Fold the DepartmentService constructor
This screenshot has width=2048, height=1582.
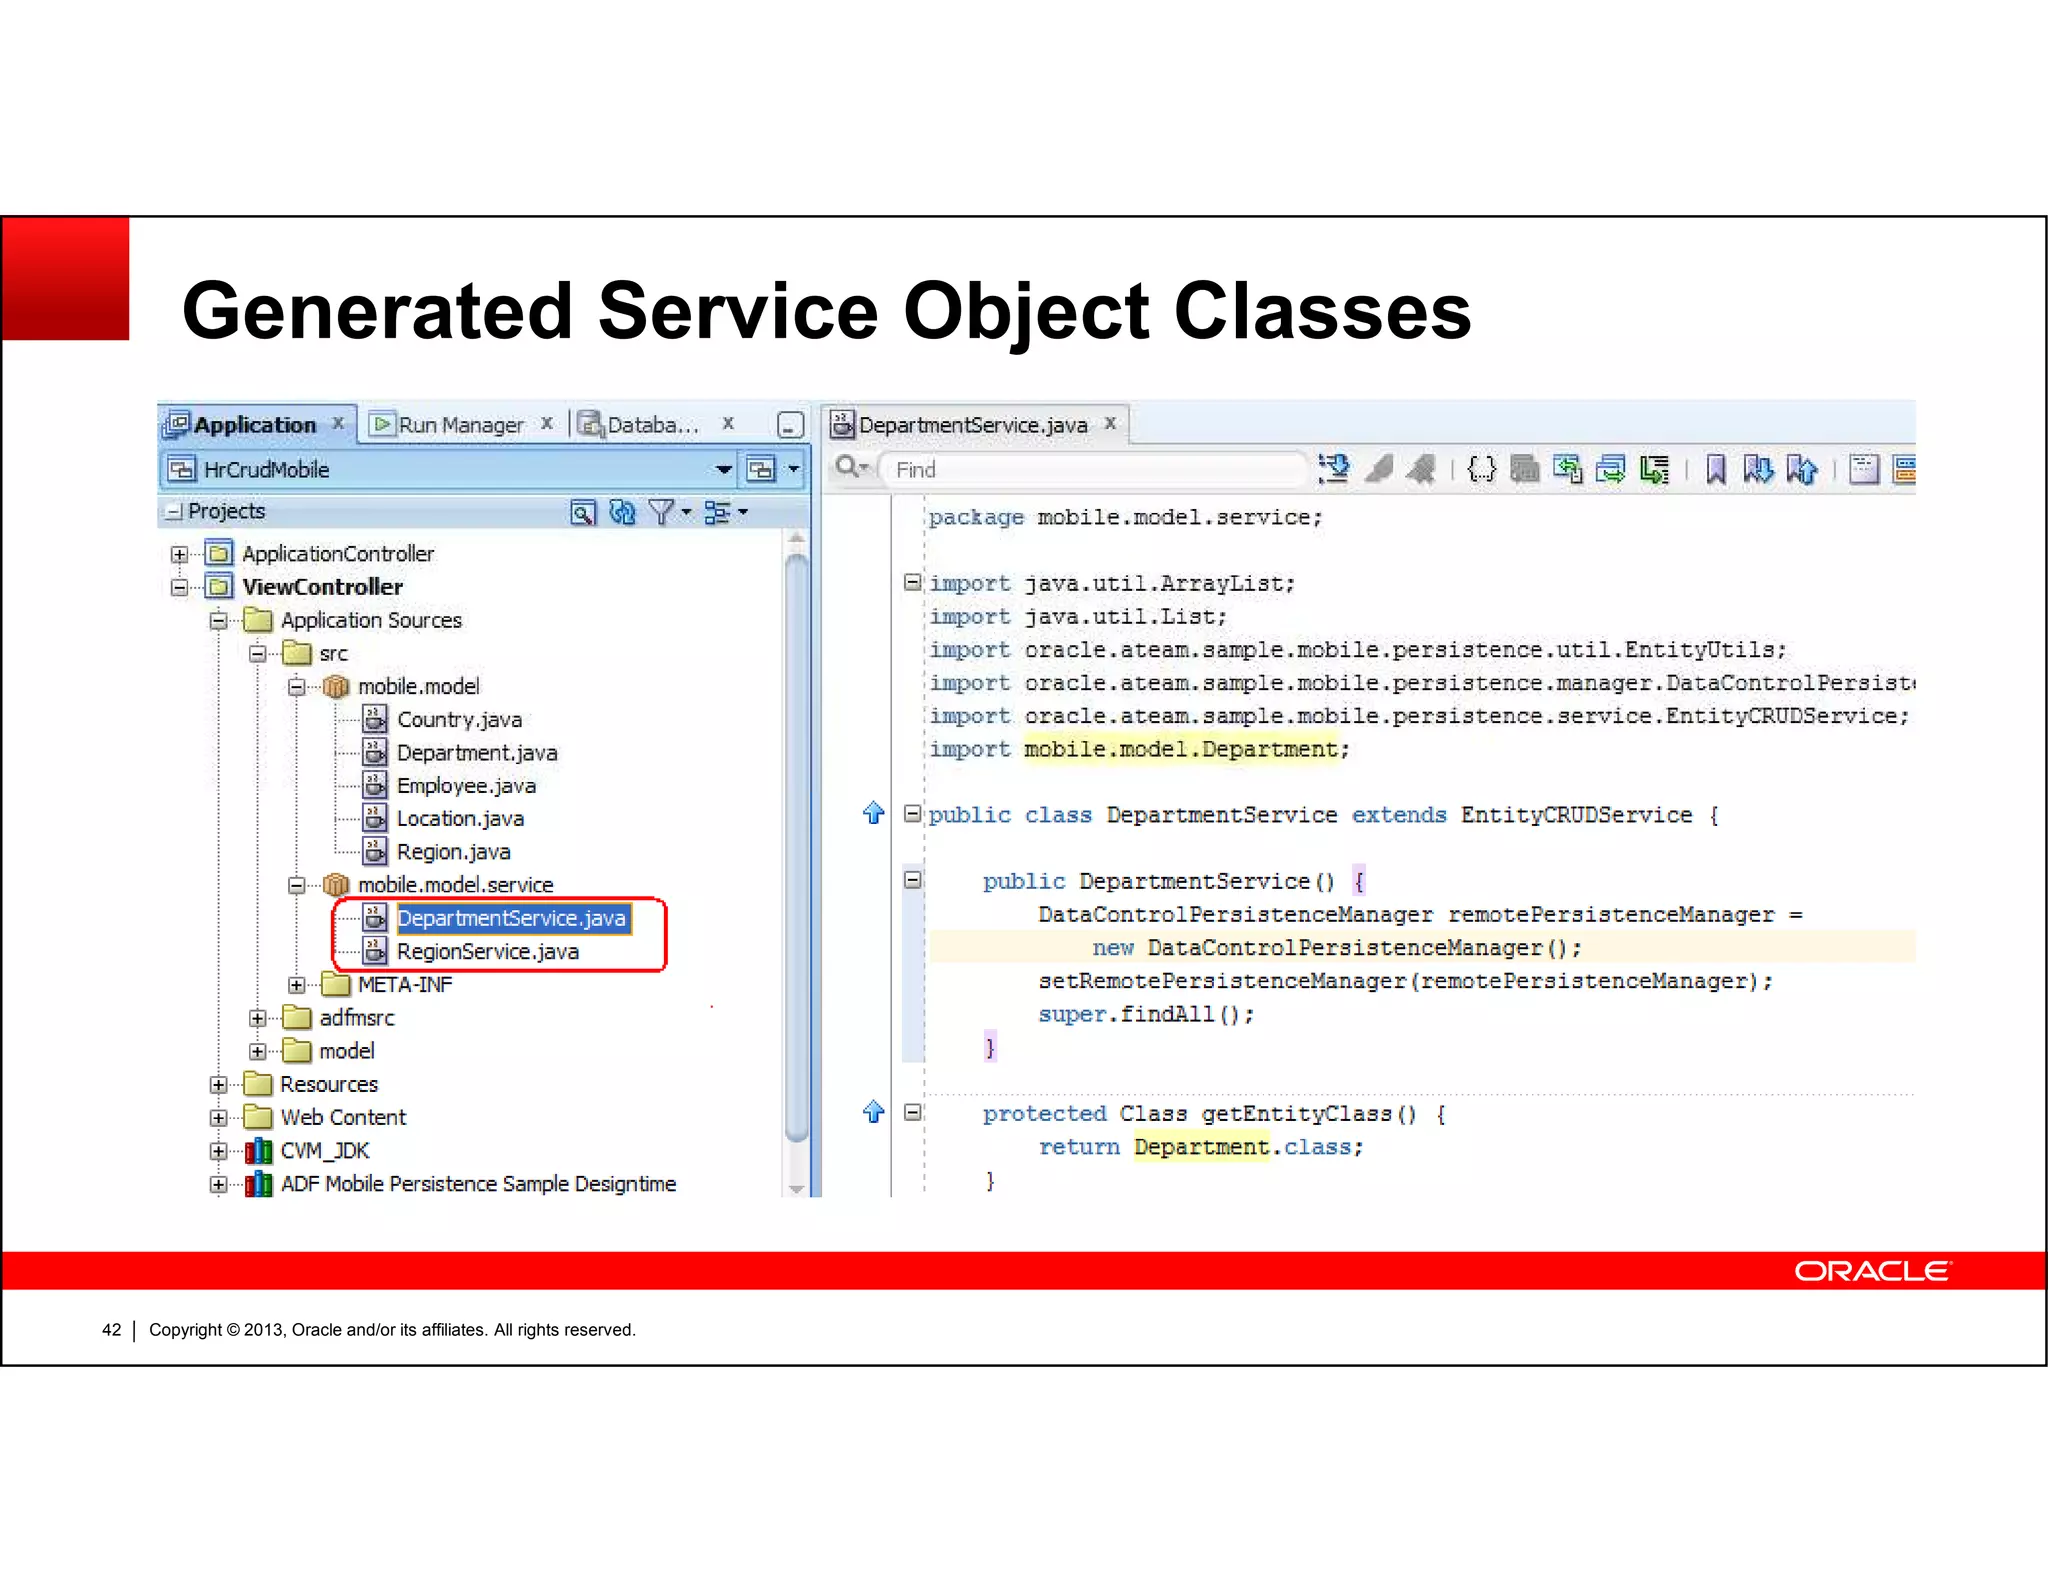912,880
